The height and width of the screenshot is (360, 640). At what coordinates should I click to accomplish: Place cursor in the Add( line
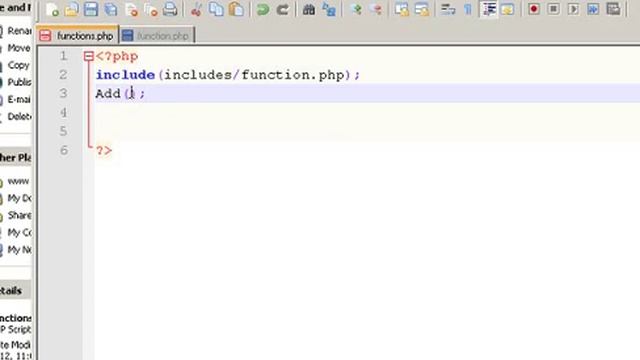(367, 94)
